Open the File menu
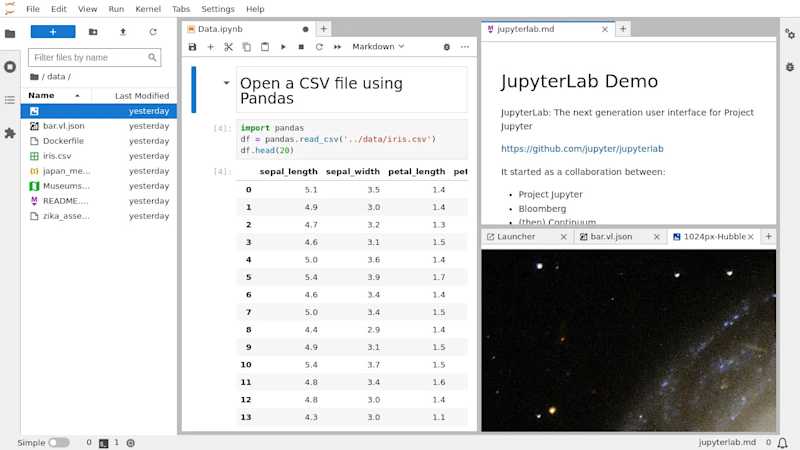 33,9
